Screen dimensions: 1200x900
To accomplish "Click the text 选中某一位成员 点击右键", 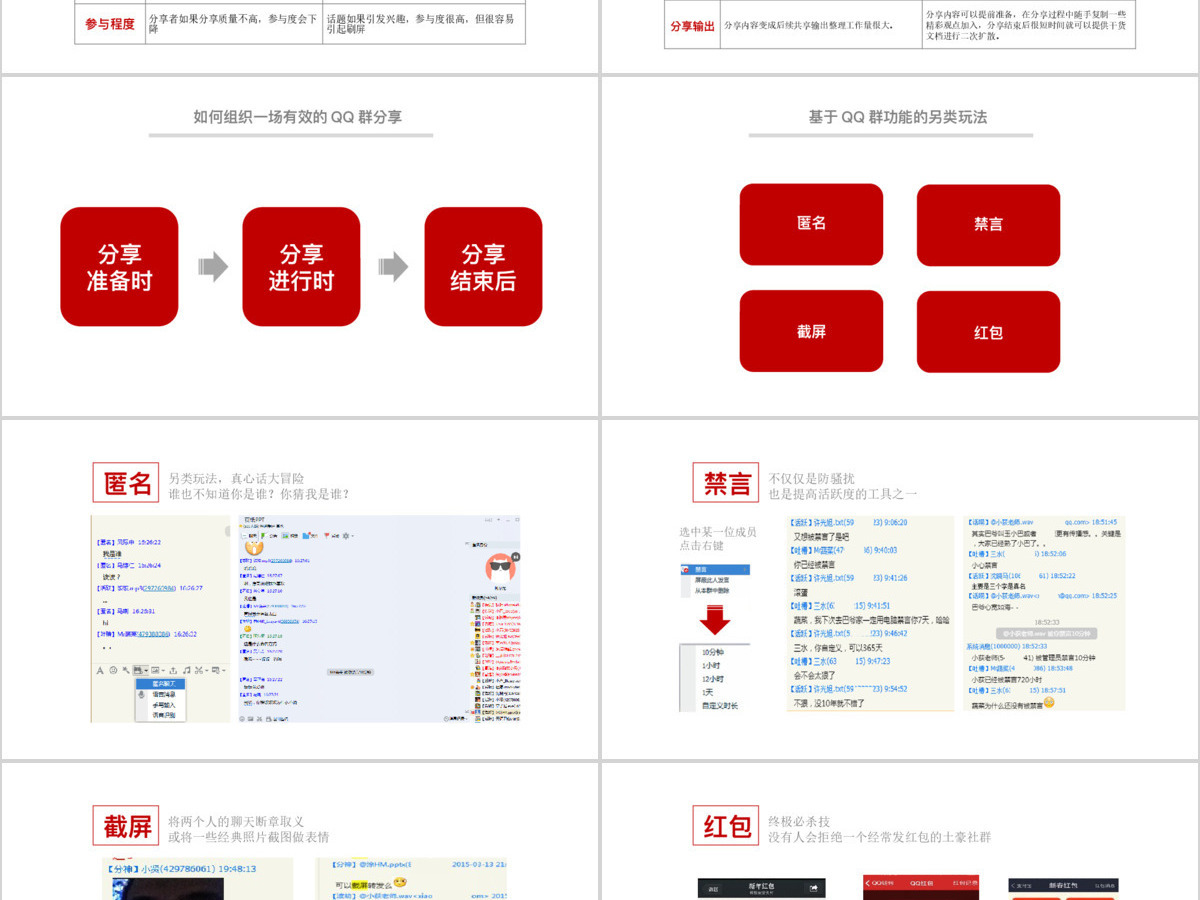I will click(718, 539).
